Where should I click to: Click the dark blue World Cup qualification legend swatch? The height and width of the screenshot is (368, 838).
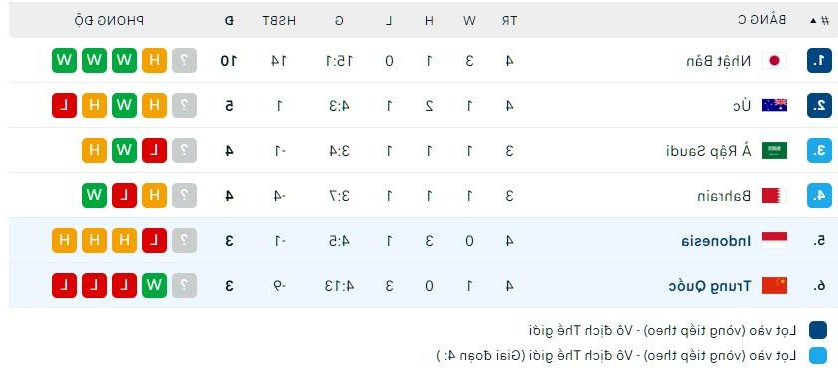818,330
